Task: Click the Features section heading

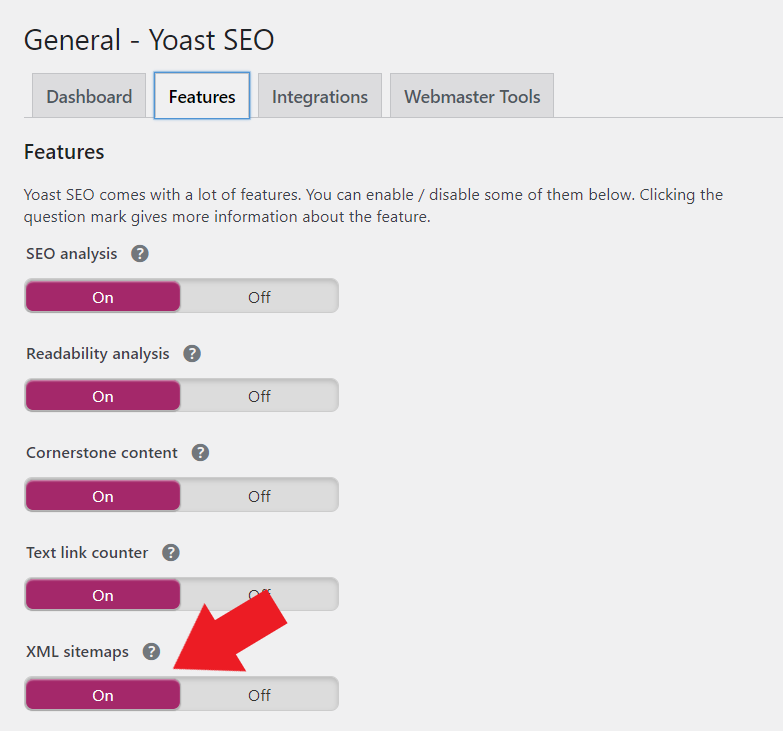Action: pyautogui.click(x=64, y=152)
